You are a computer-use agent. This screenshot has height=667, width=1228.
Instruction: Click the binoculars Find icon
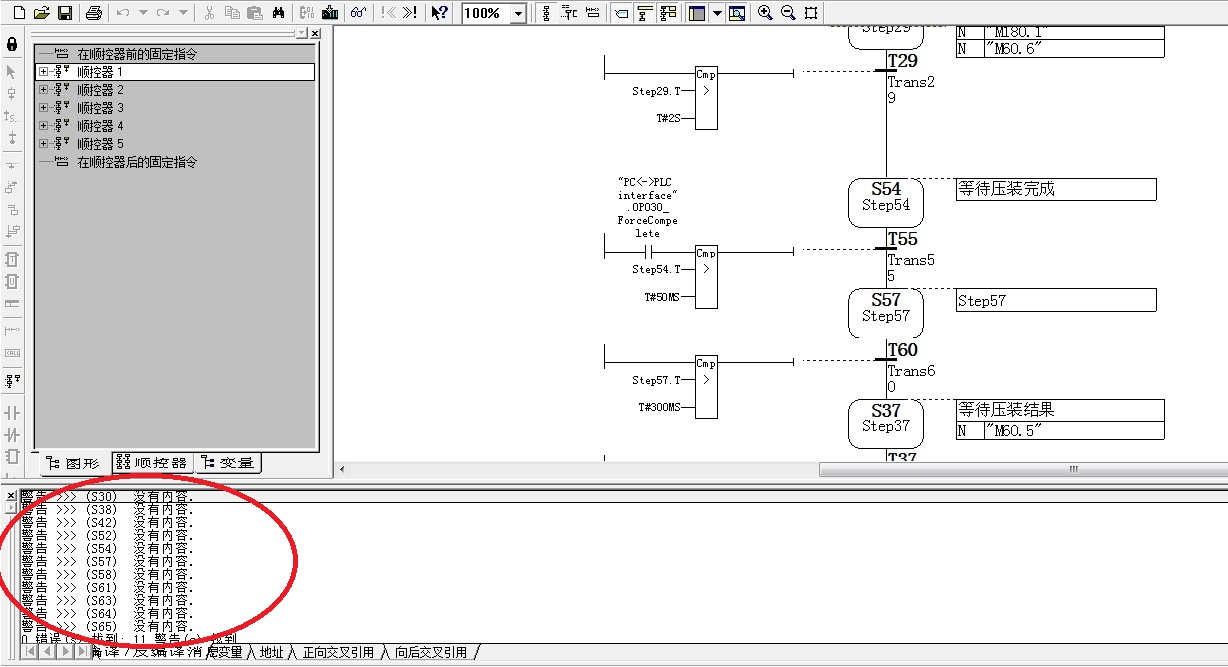click(x=279, y=13)
